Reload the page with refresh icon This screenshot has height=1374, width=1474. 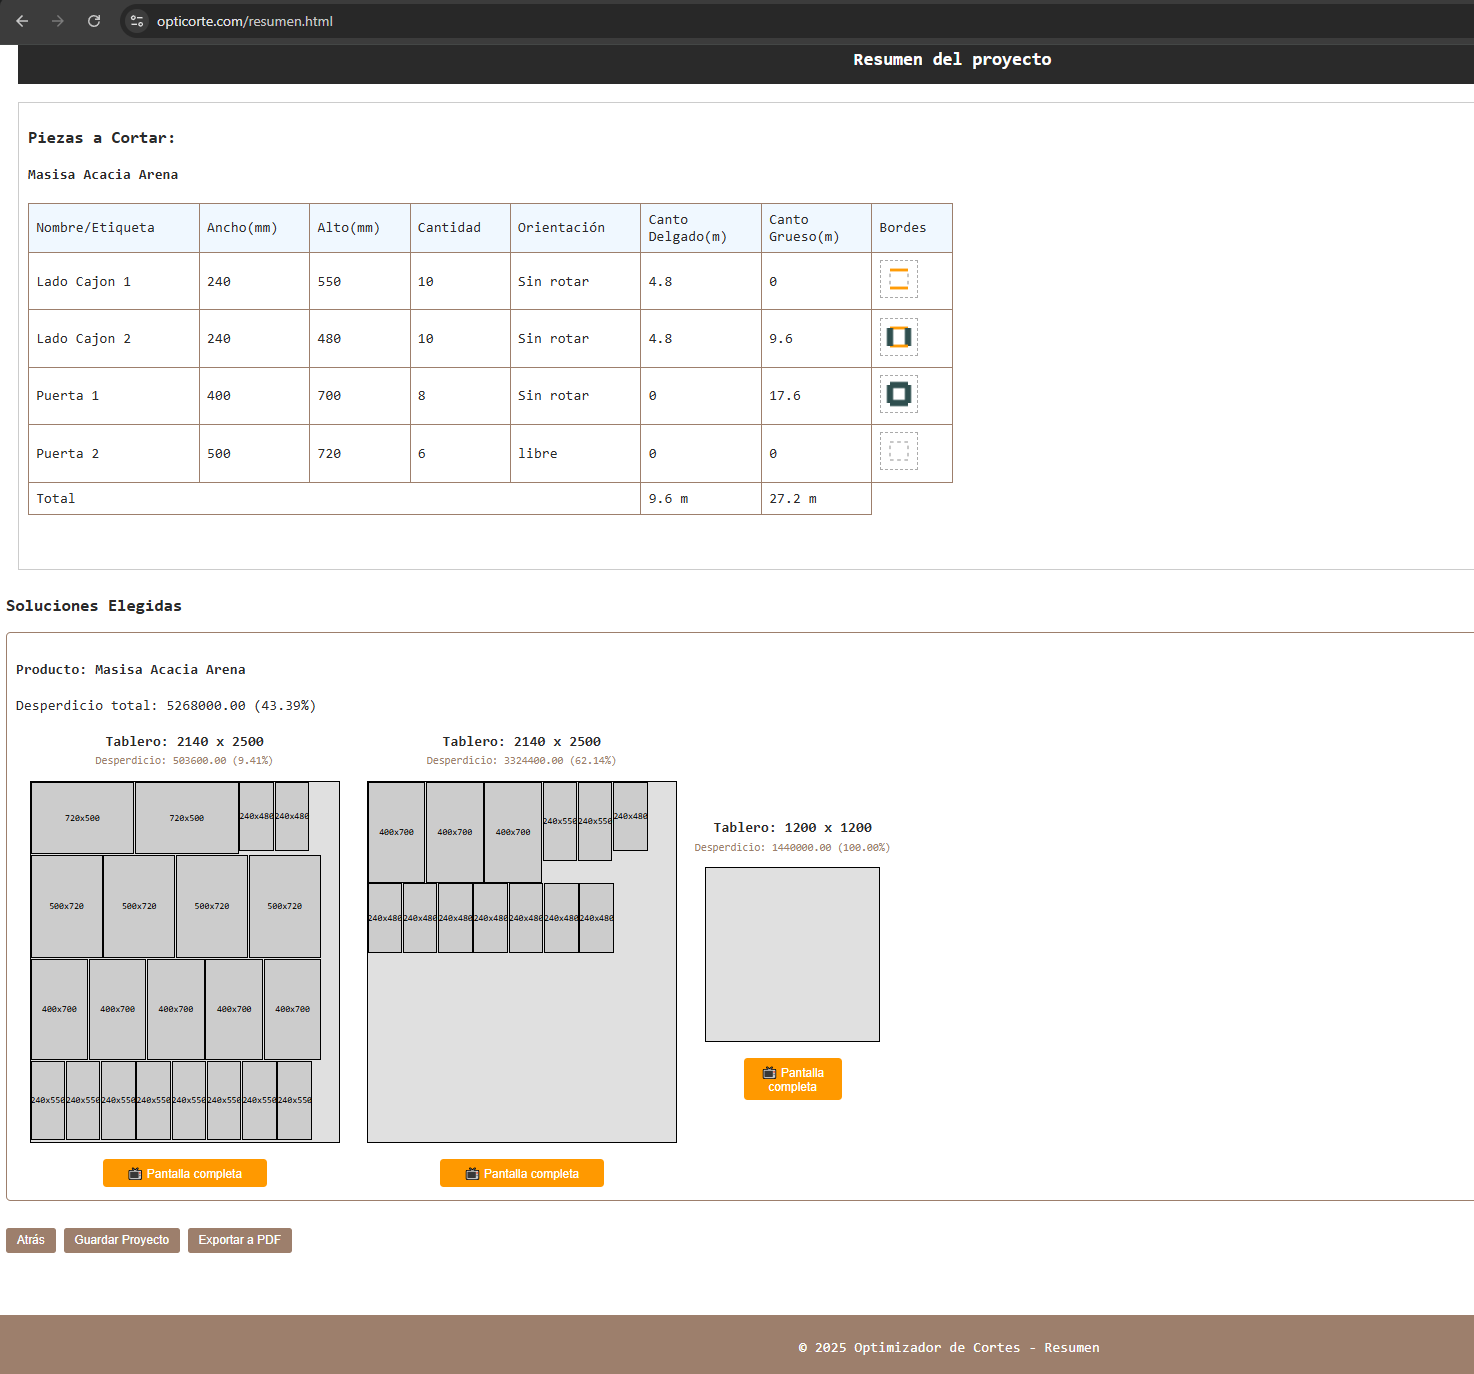(94, 21)
